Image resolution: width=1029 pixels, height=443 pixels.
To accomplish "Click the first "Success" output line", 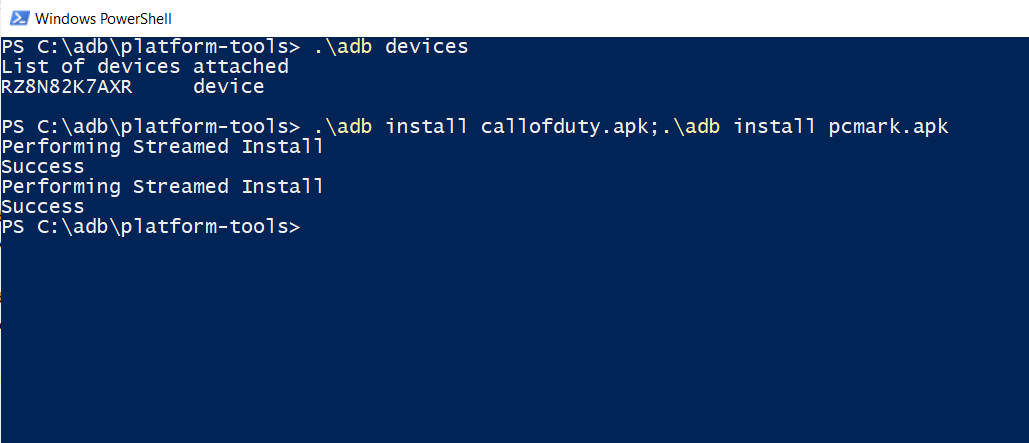I will point(43,167).
